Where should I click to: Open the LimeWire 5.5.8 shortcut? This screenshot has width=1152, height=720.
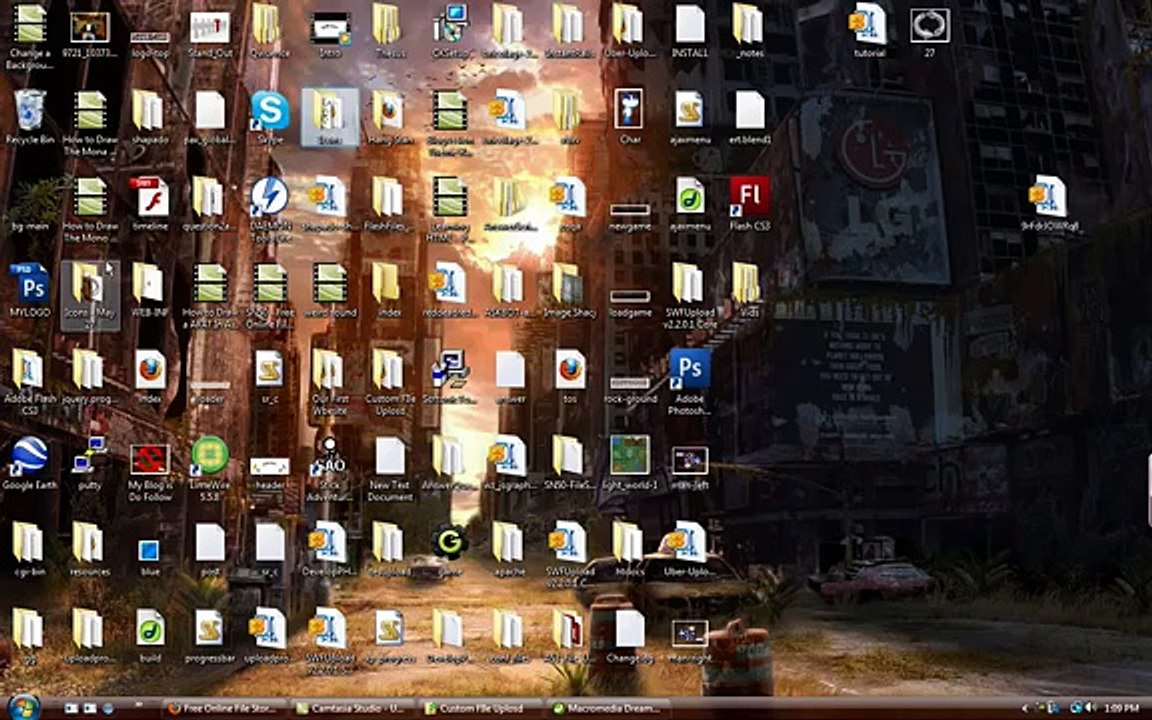tap(210, 469)
